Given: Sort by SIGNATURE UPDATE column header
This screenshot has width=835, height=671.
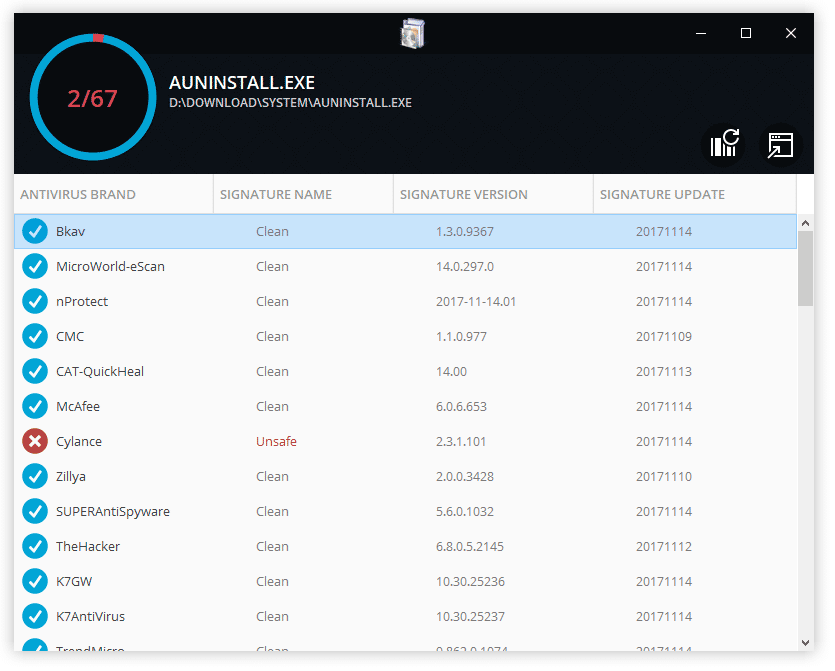Looking at the screenshot, I should [x=694, y=194].
